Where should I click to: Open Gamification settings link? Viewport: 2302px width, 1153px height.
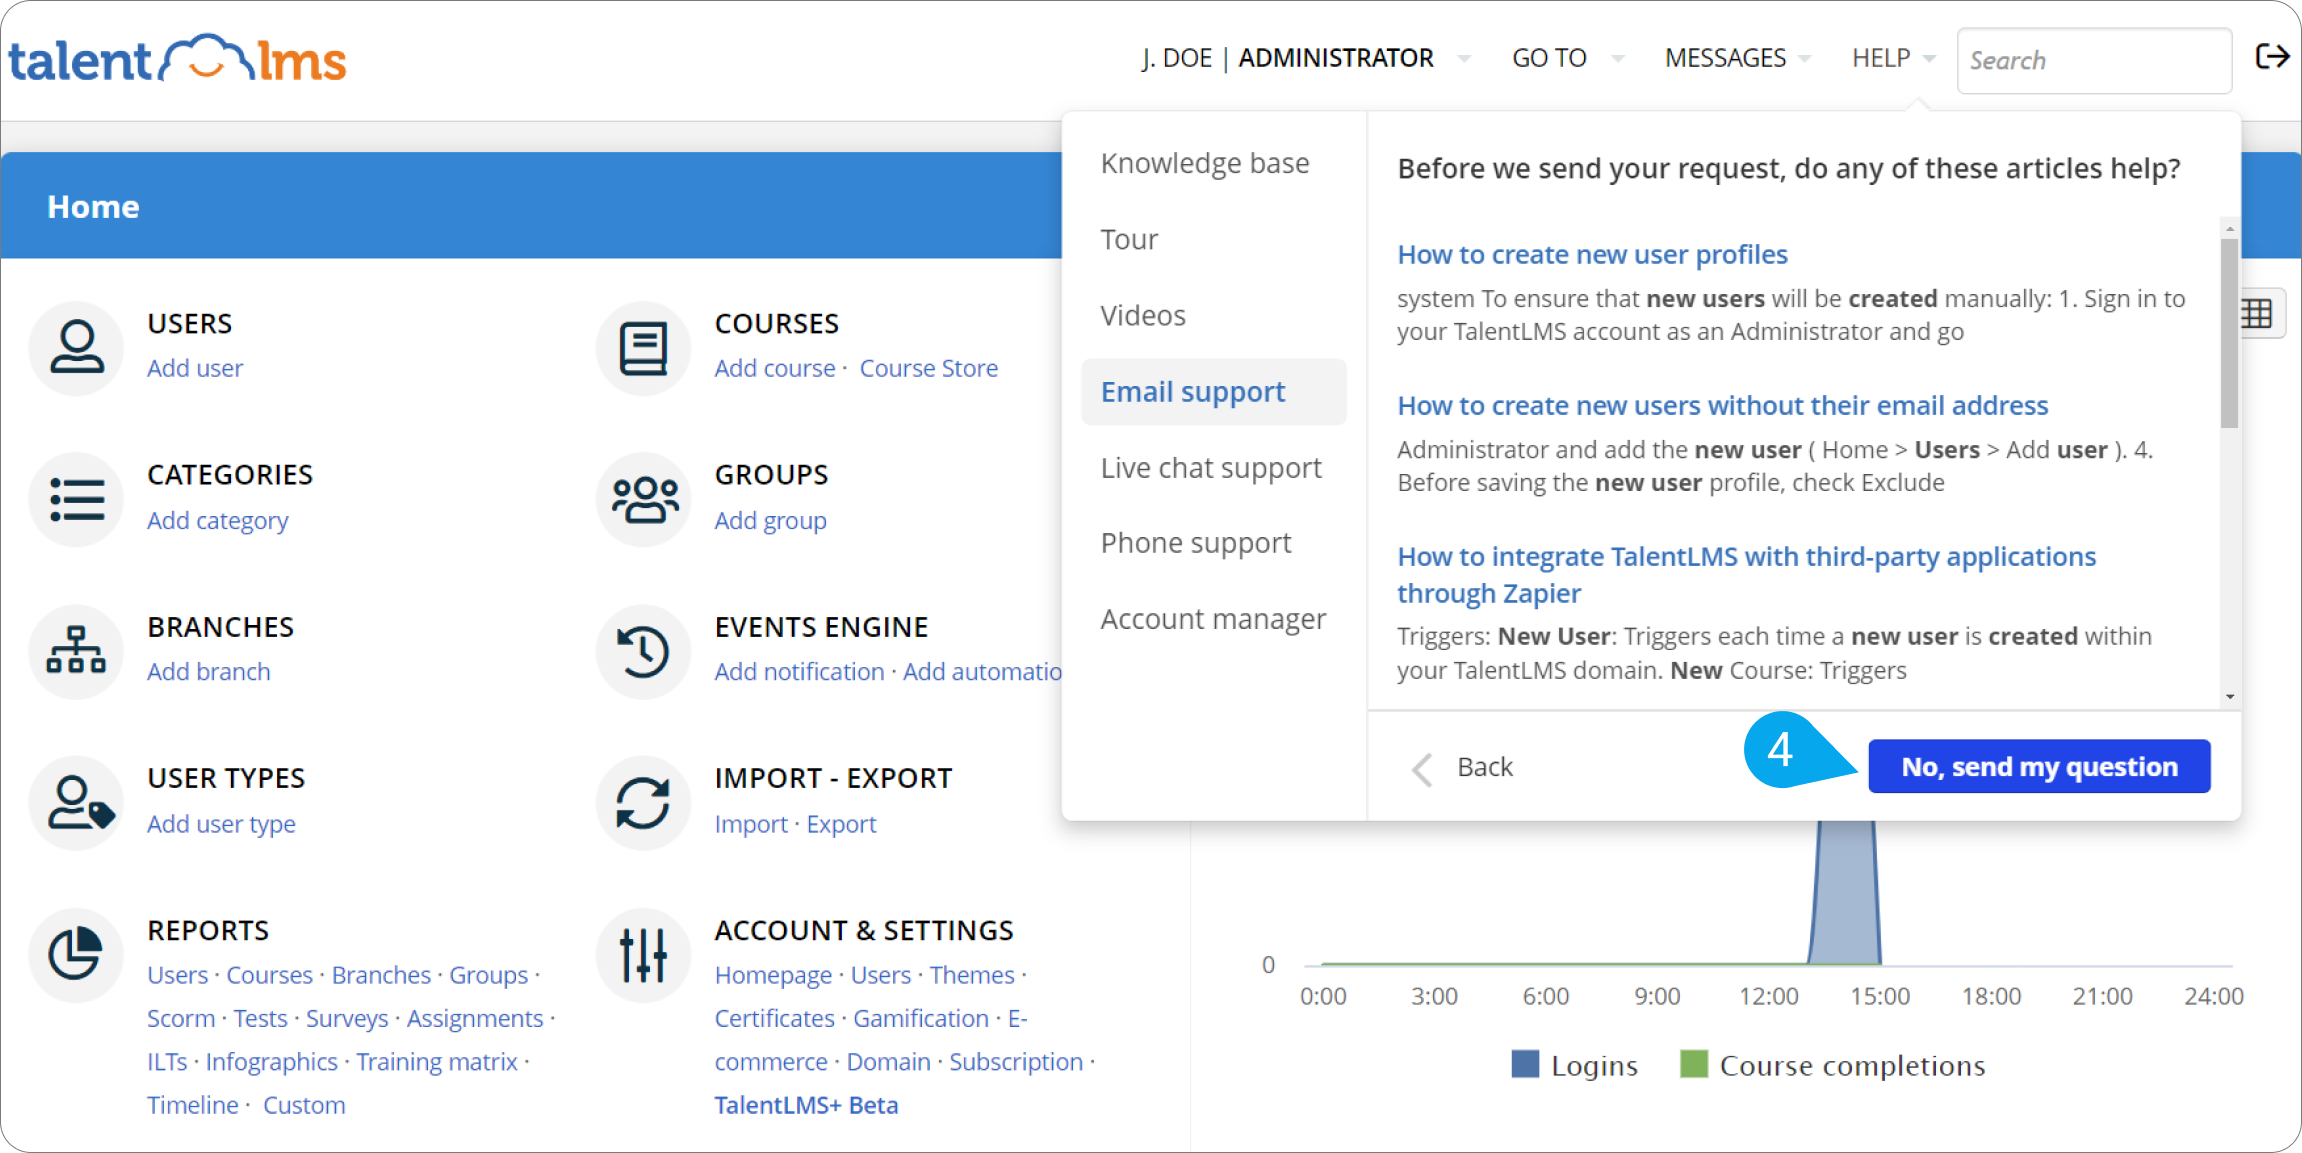pyautogui.click(x=920, y=1018)
